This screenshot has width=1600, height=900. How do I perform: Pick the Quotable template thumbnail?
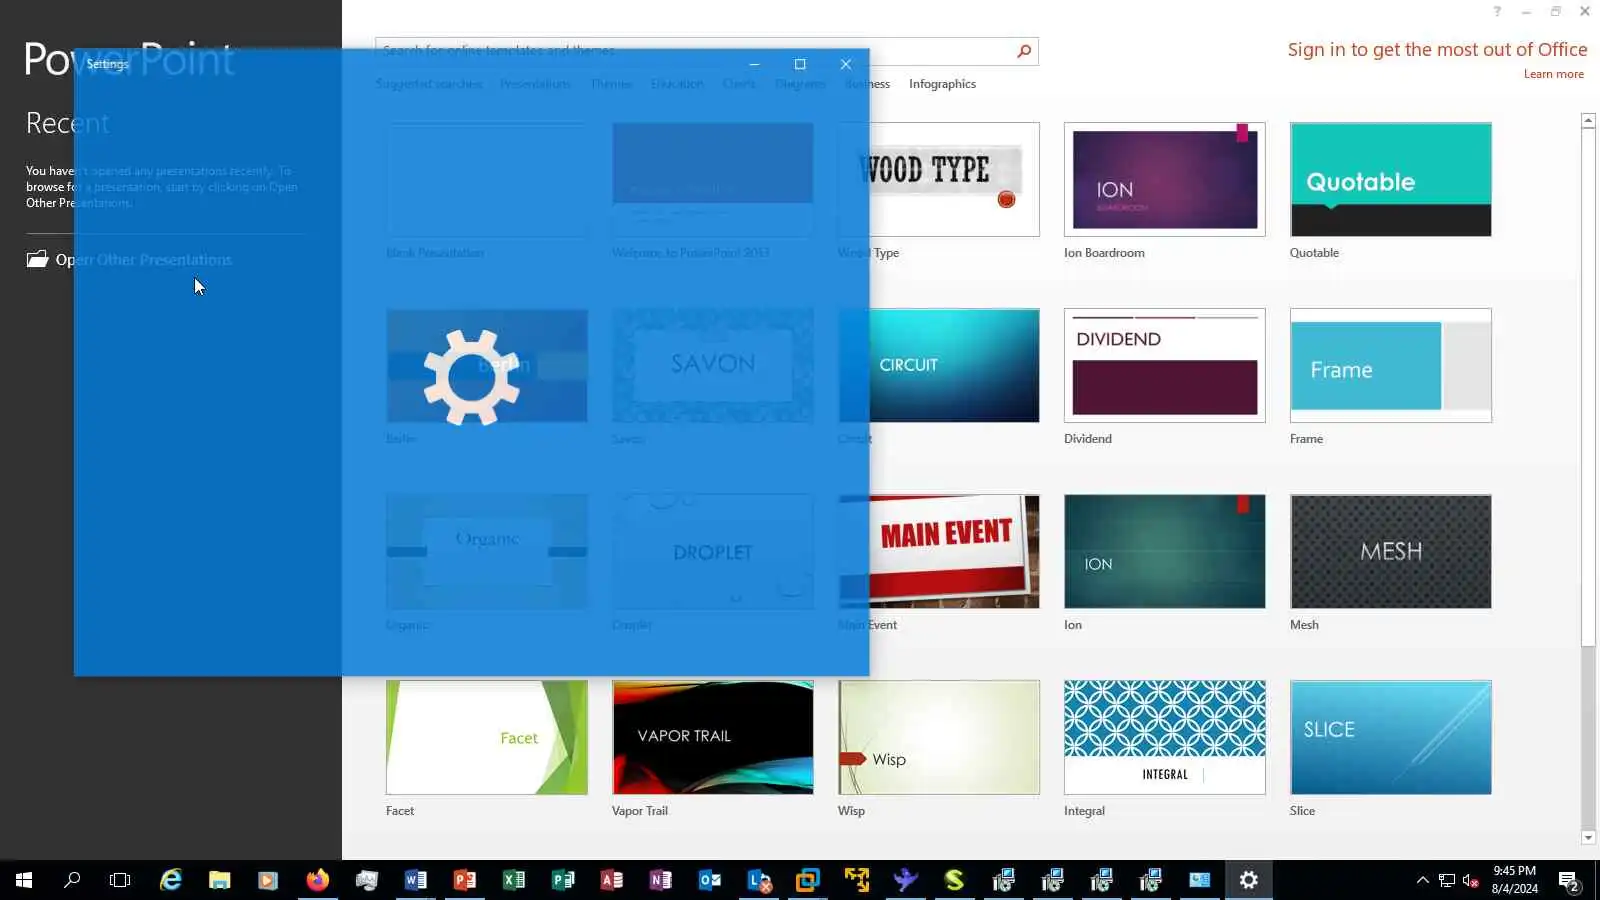point(1391,180)
